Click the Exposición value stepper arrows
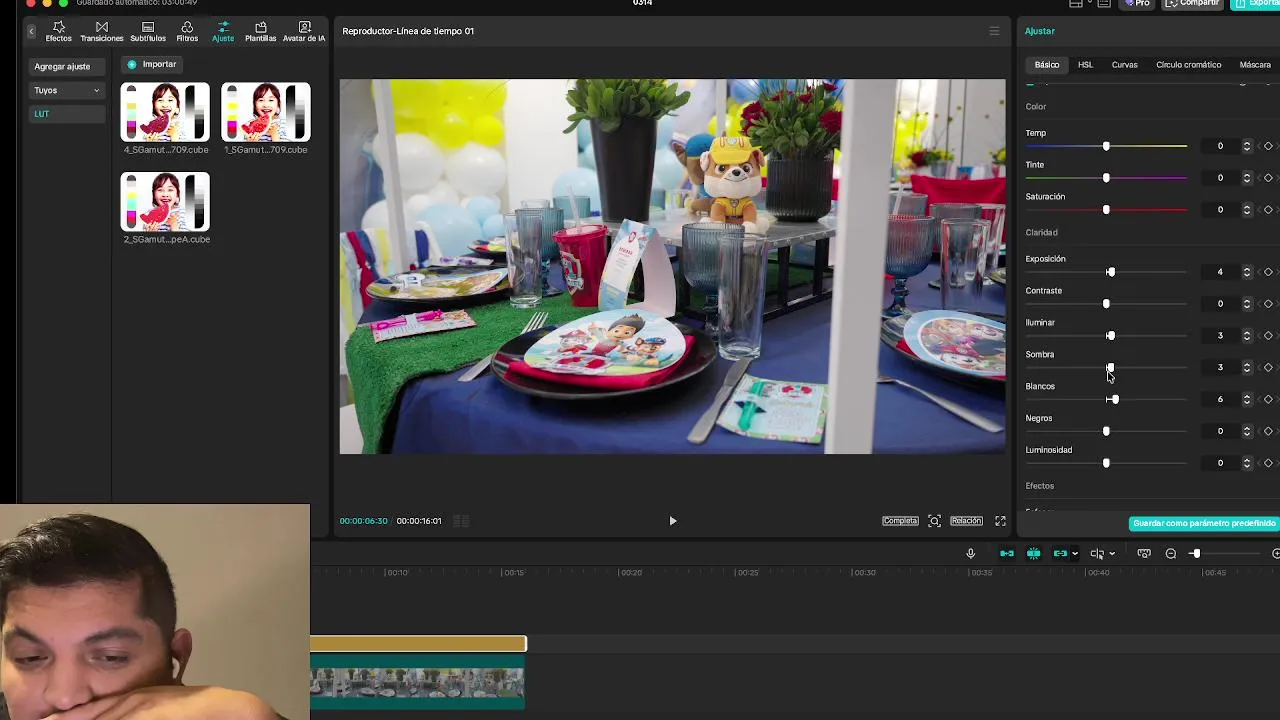Viewport: 1280px width, 720px height. (1247, 272)
